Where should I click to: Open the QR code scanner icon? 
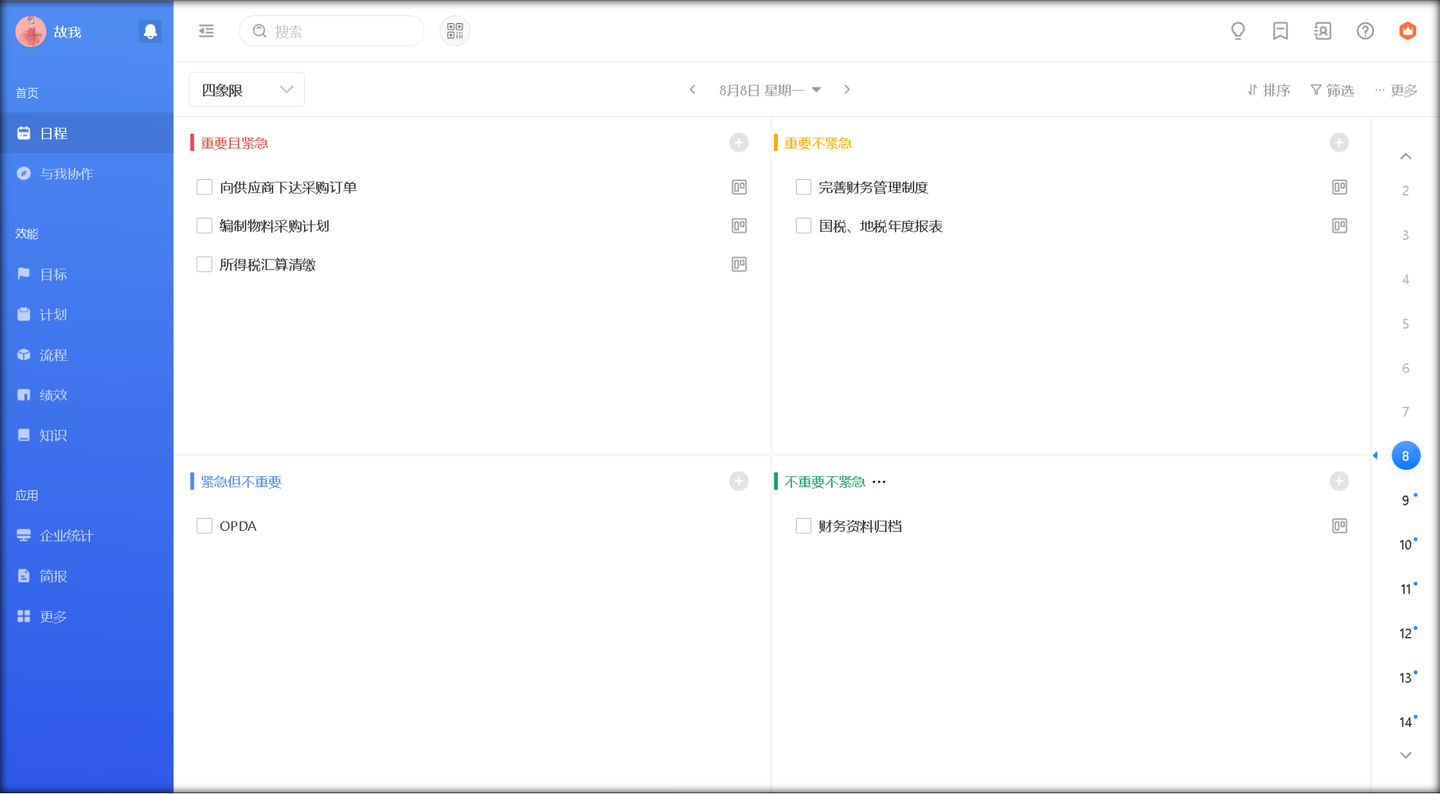[x=455, y=32]
